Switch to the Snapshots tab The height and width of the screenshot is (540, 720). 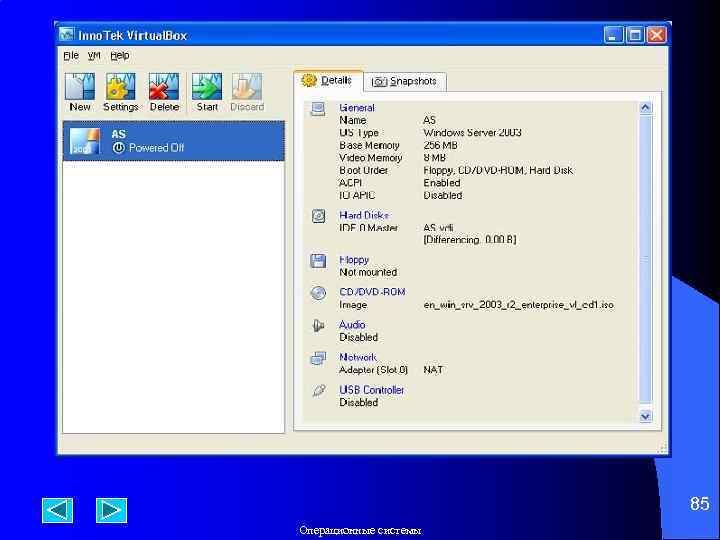pos(405,81)
